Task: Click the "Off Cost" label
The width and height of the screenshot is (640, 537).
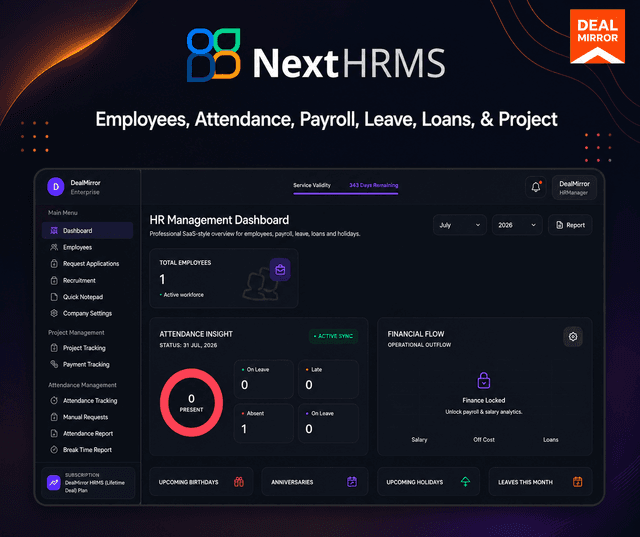Action: click(484, 439)
